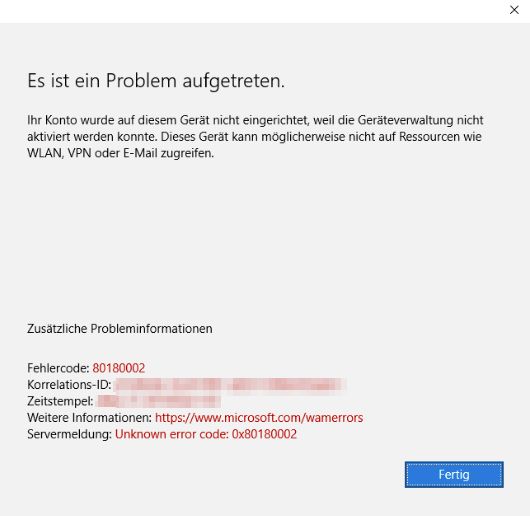Select the Servermeldung label

click(69, 434)
